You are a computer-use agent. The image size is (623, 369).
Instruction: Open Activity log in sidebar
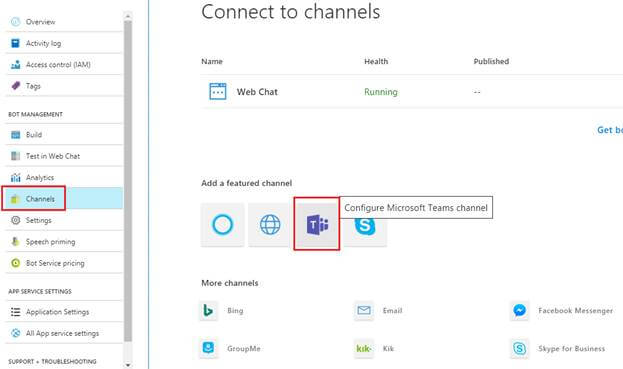click(64, 43)
